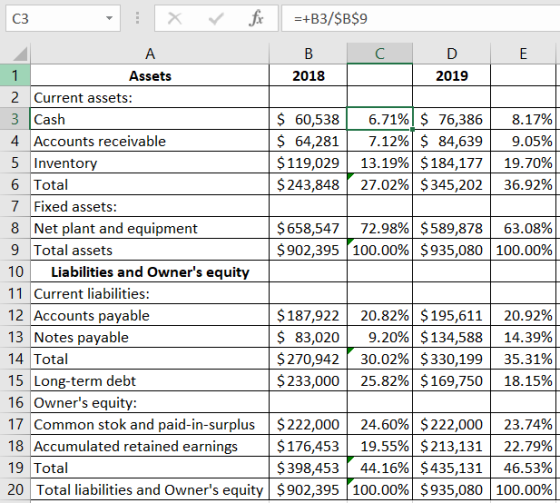
Task: Click the $187,922 cell
Action: click(308, 315)
